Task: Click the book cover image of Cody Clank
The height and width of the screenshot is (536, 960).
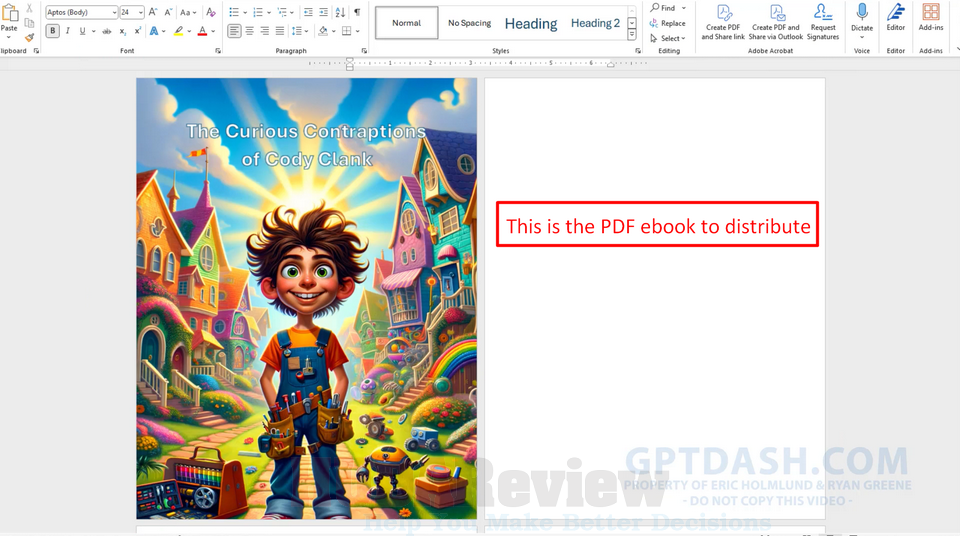Action: pos(306,298)
